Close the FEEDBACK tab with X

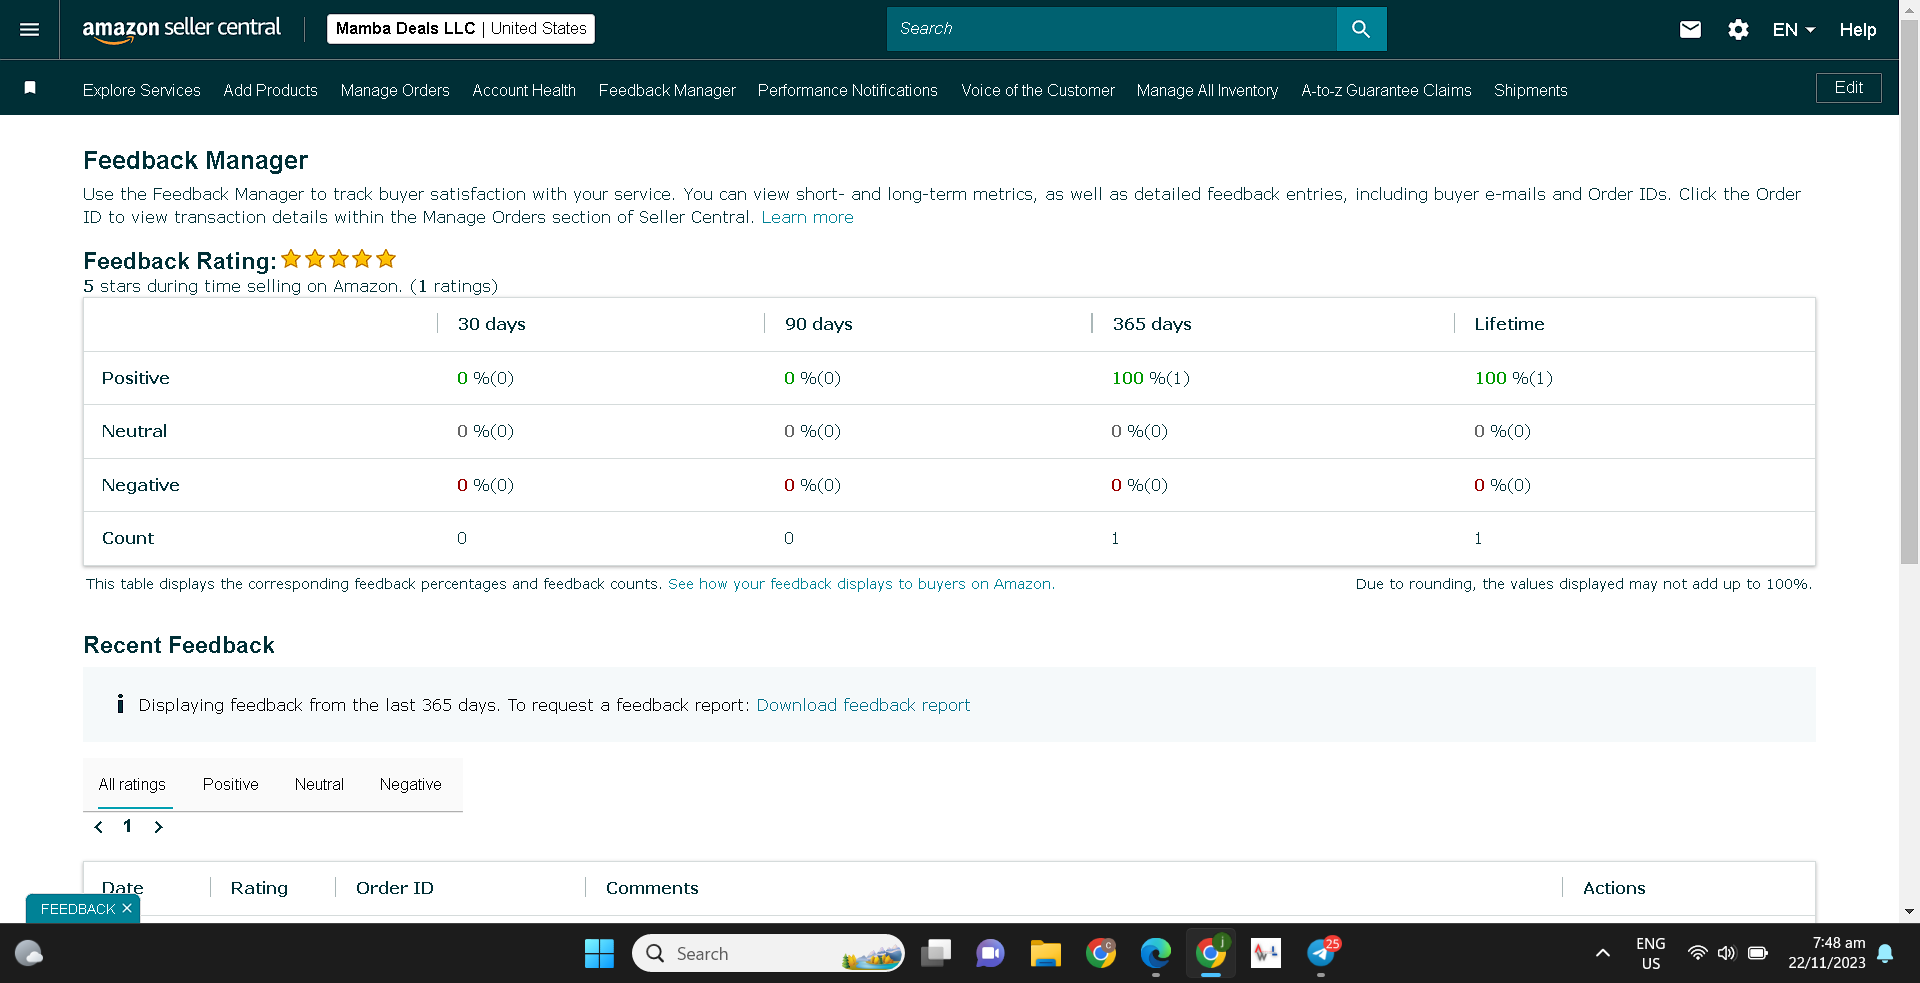(127, 908)
